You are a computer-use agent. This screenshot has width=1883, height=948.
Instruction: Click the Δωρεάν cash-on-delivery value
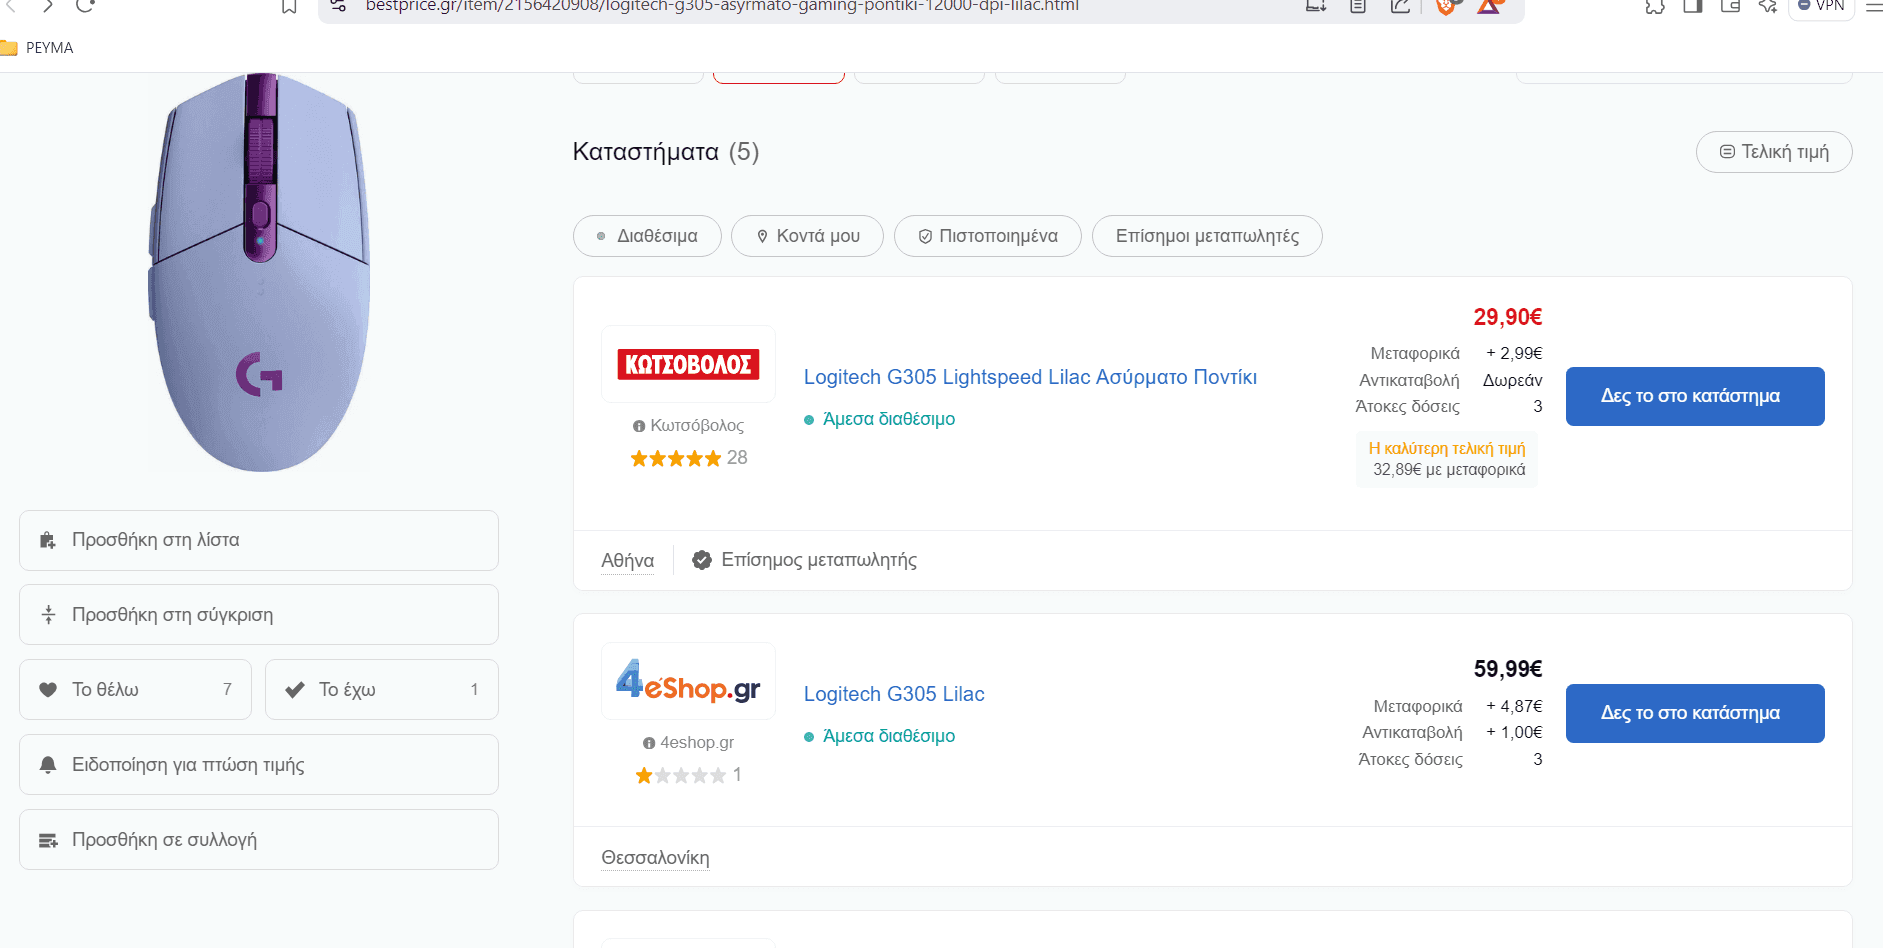[x=1512, y=380]
